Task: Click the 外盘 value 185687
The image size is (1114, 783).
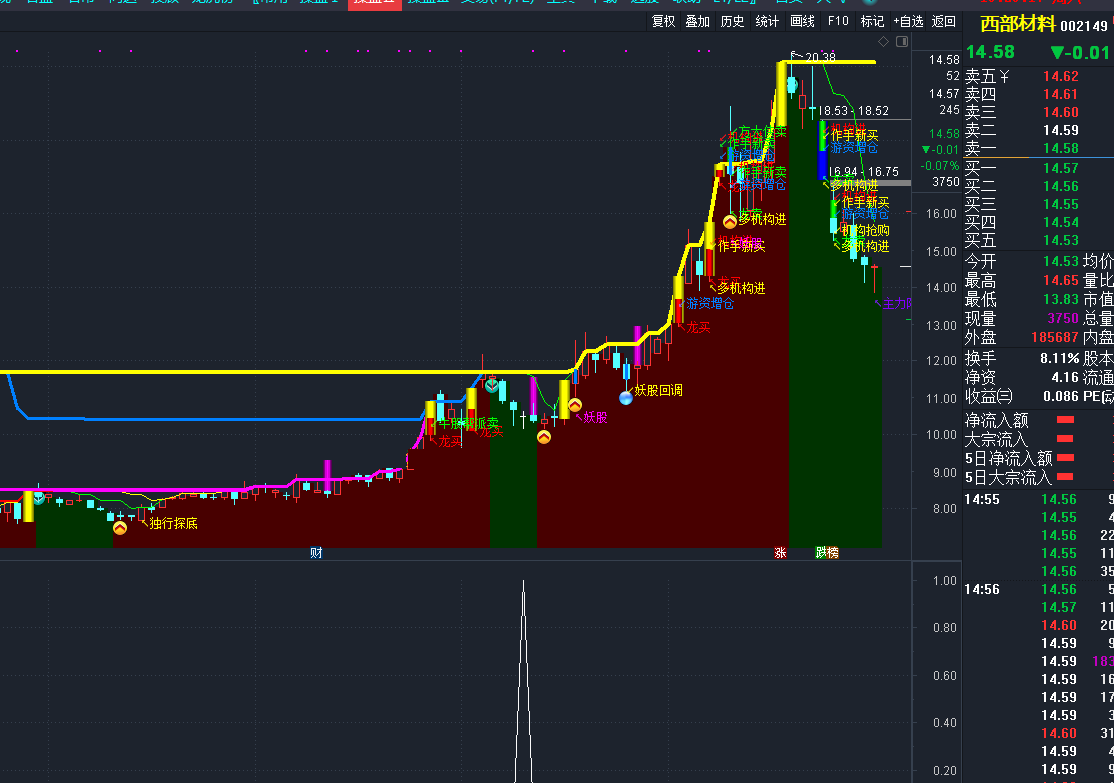Action: point(1055,338)
